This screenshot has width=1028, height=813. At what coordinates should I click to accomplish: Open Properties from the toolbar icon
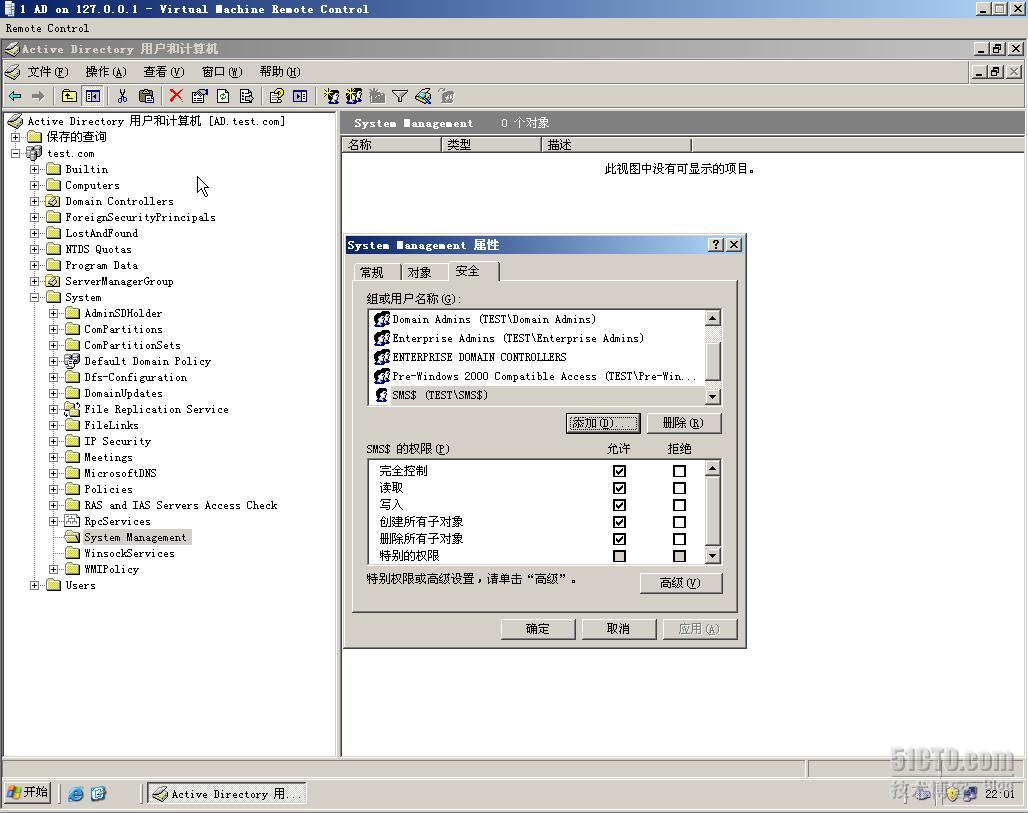click(x=199, y=96)
